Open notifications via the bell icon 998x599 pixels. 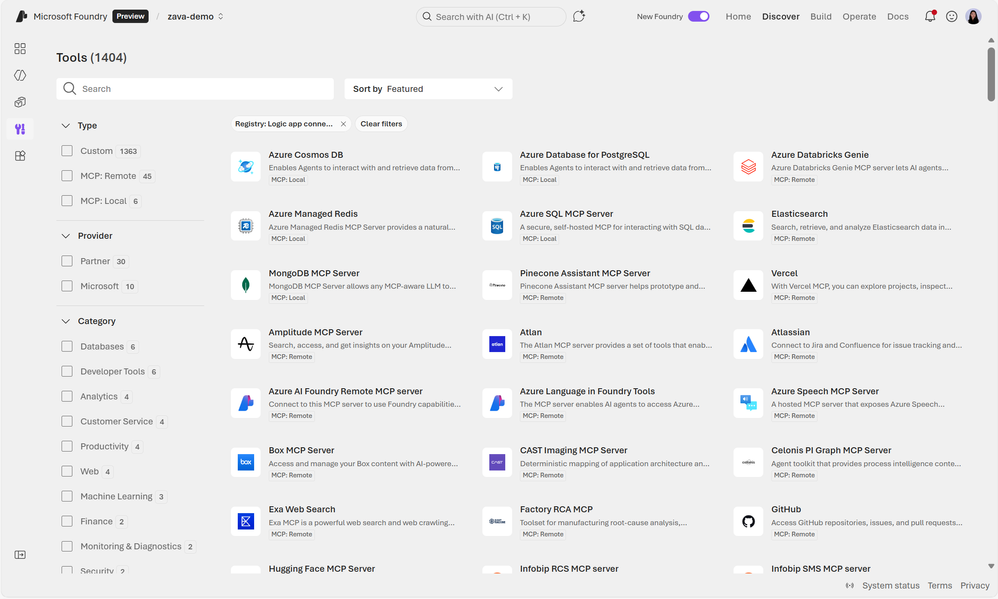[x=930, y=16]
